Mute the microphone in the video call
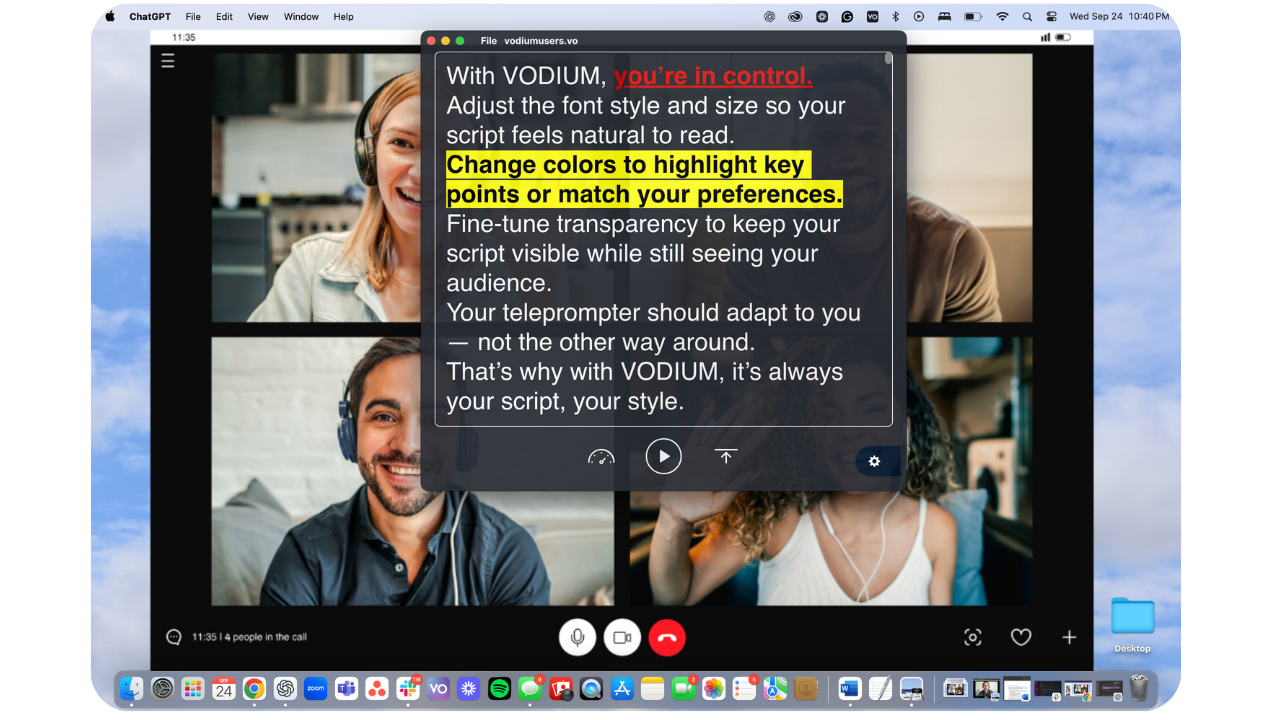This screenshot has width=1280, height=720. point(577,637)
